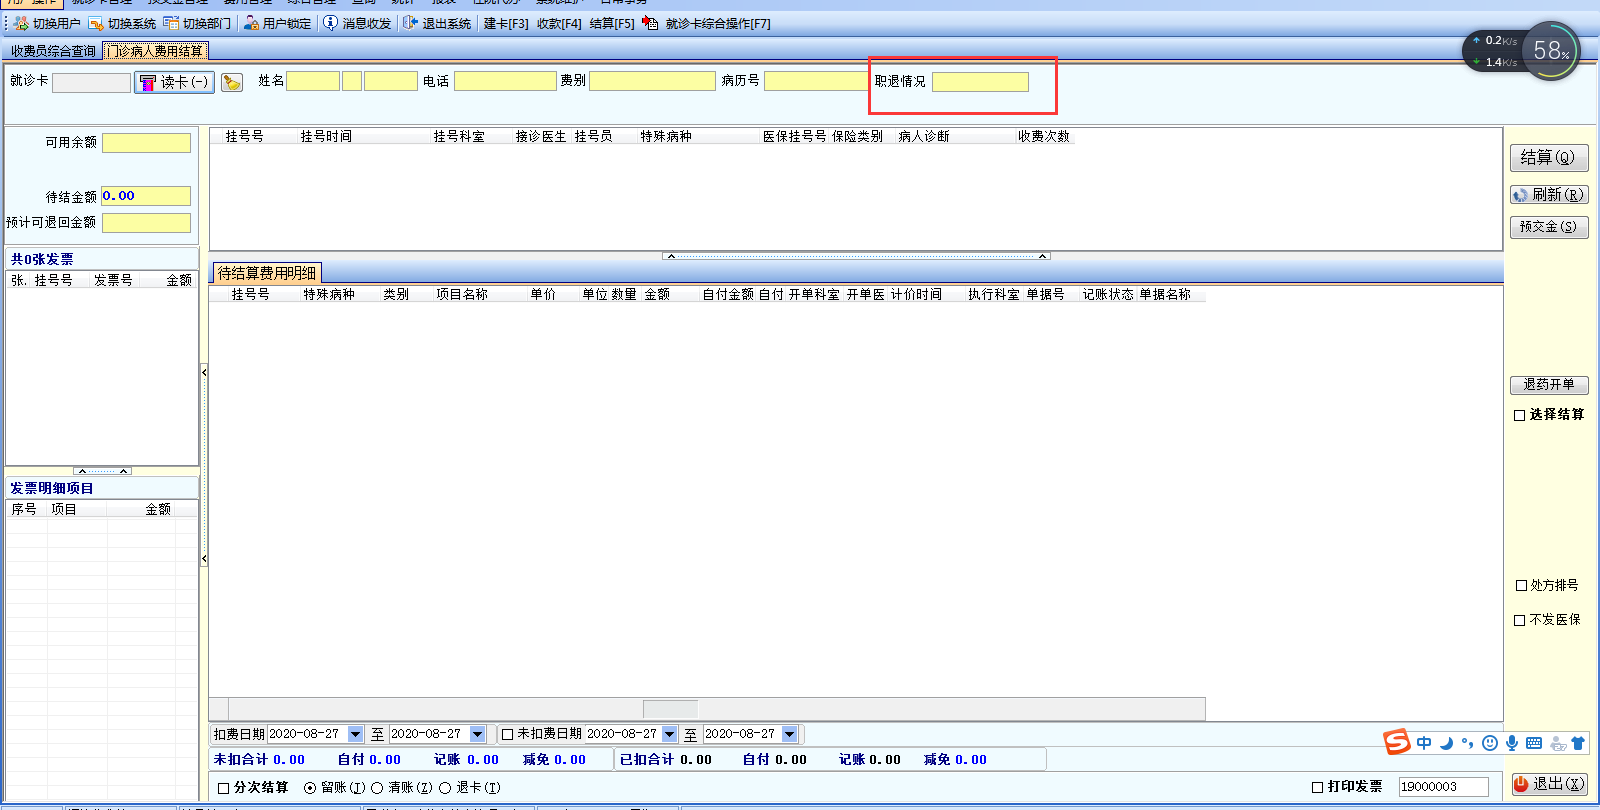This screenshot has height=810, width=1600.
Task: Click the 退出(X) button
Action: 1549,785
